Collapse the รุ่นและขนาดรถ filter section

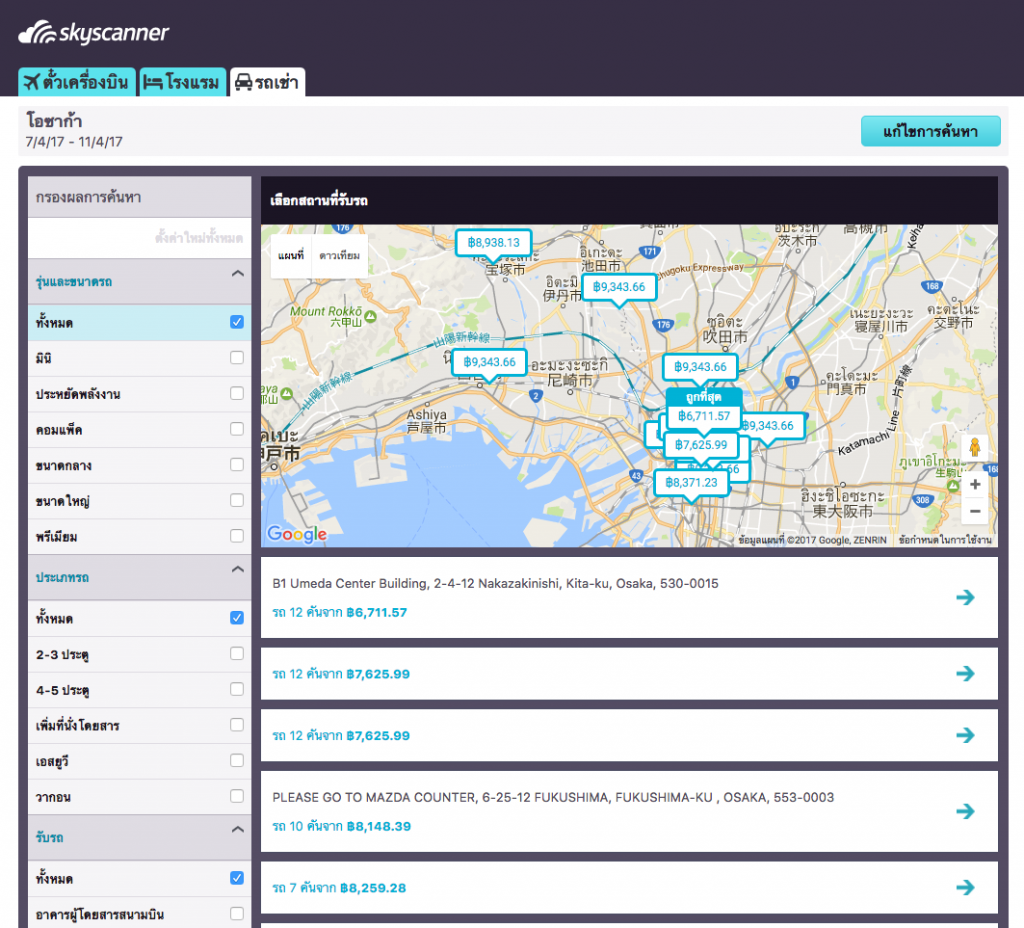[237, 273]
